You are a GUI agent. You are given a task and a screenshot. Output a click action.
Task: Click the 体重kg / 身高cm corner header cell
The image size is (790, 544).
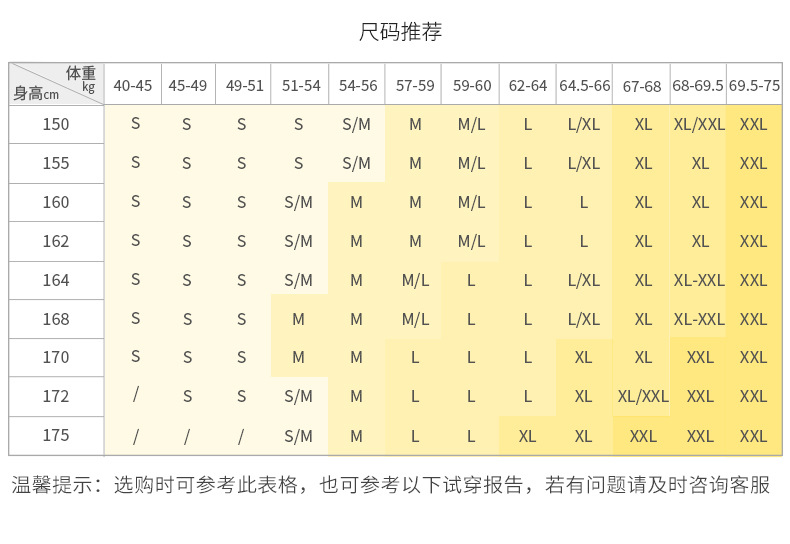56,84
